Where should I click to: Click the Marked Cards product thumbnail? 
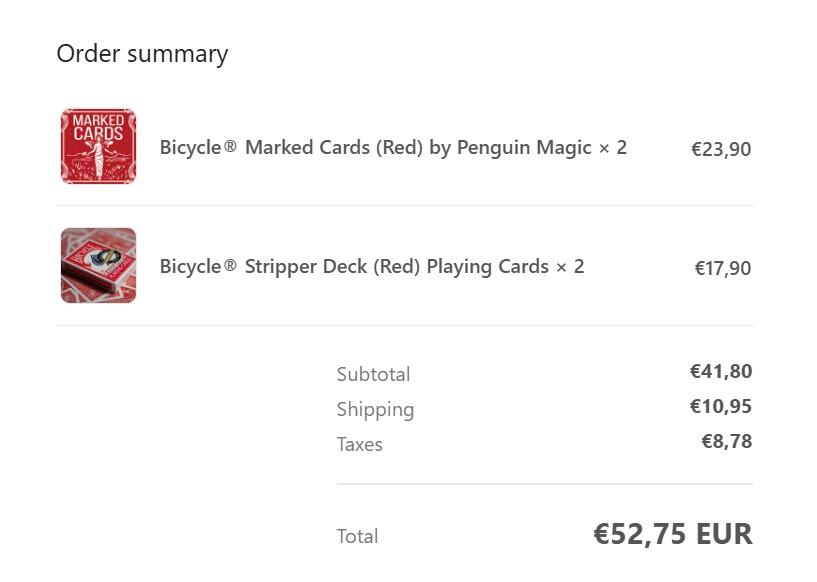pos(98,146)
